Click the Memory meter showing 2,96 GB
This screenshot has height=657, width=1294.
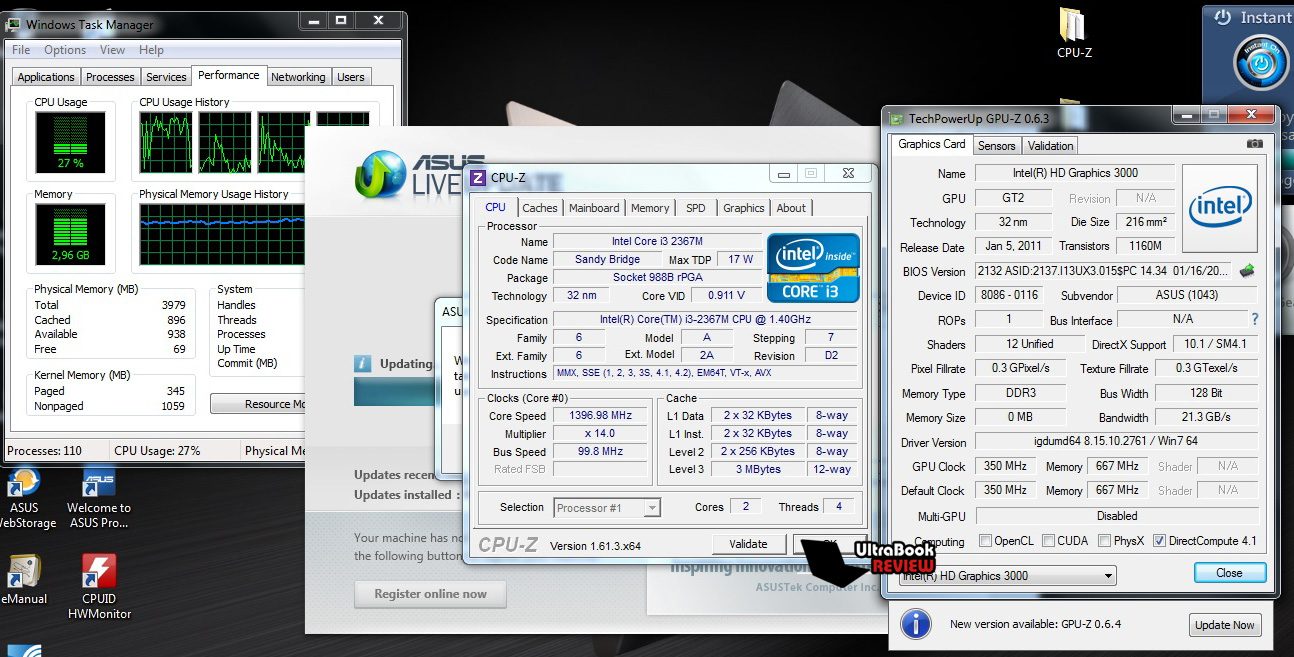click(70, 233)
